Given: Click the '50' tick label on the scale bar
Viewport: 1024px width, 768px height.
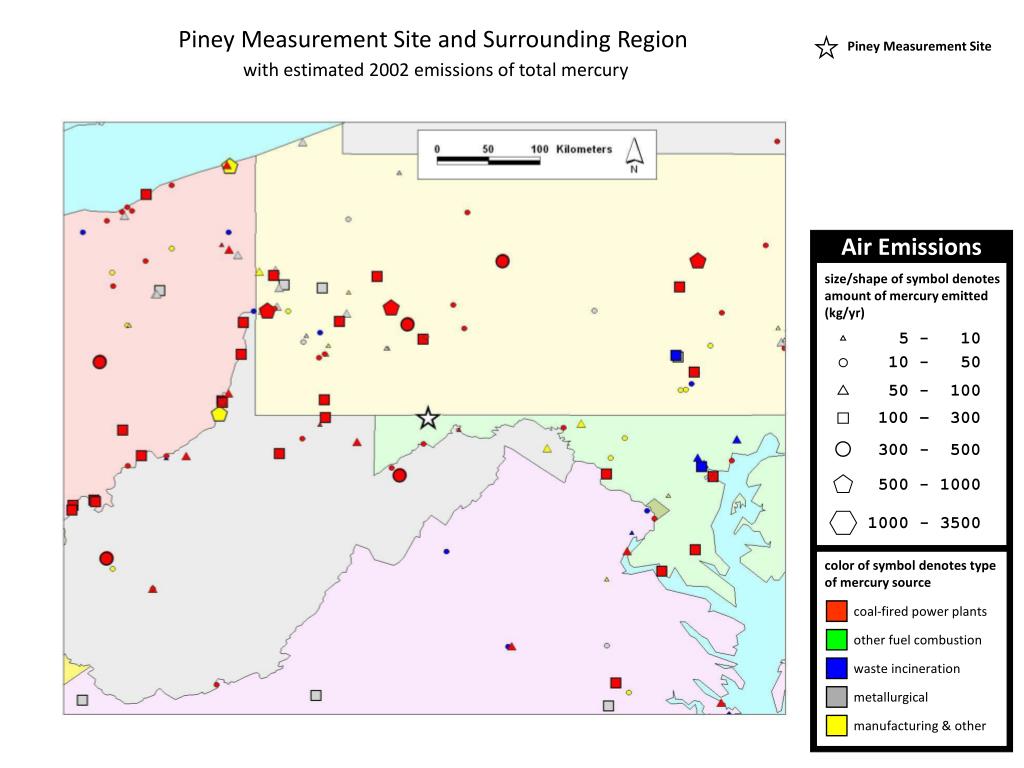Looking at the screenshot, I should [x=488, y=149].
